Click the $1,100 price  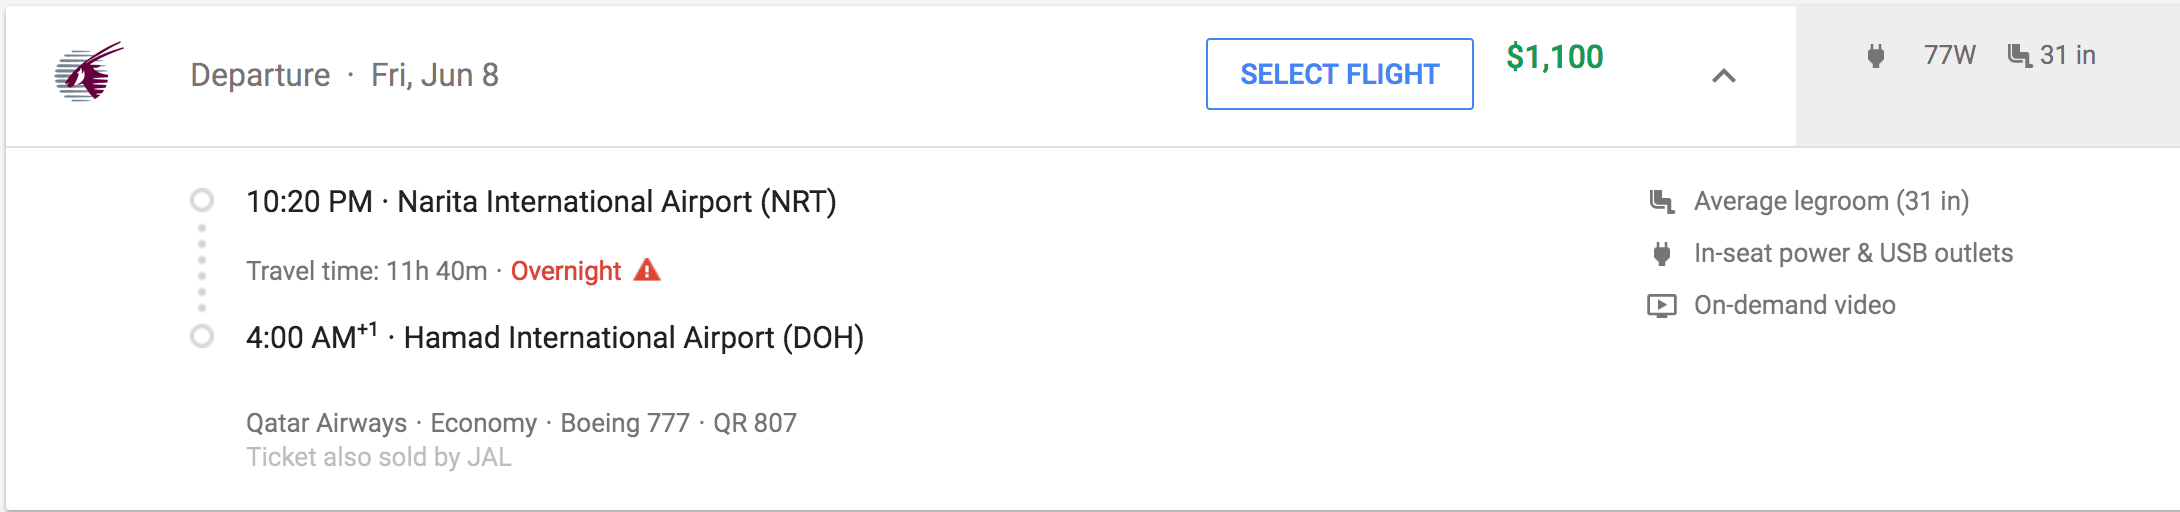pyautogui.click(x=1554, y=57)
